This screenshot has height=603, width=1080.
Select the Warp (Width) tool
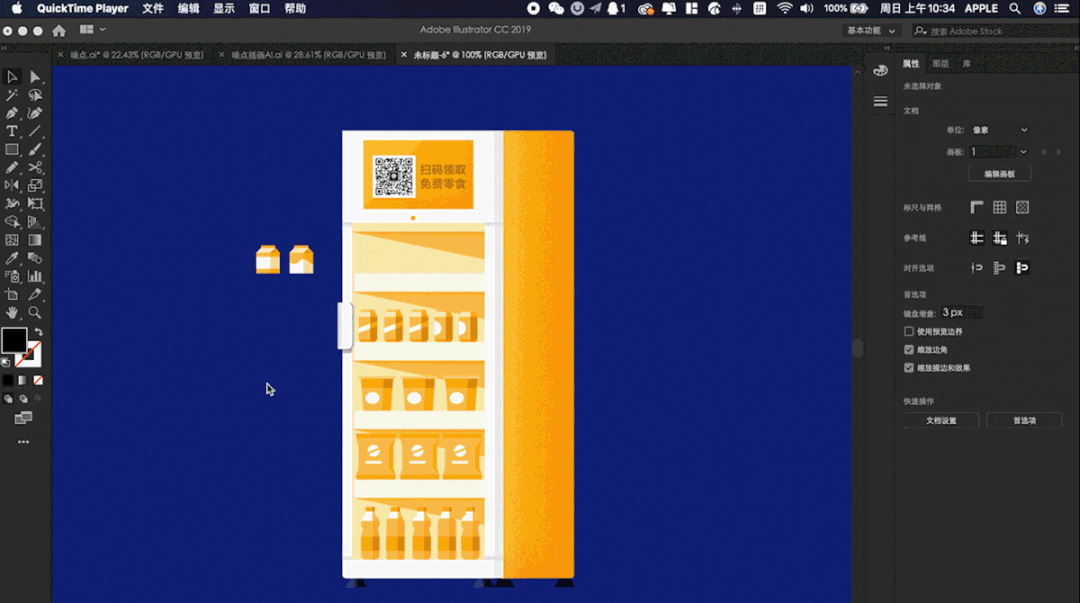12,203
